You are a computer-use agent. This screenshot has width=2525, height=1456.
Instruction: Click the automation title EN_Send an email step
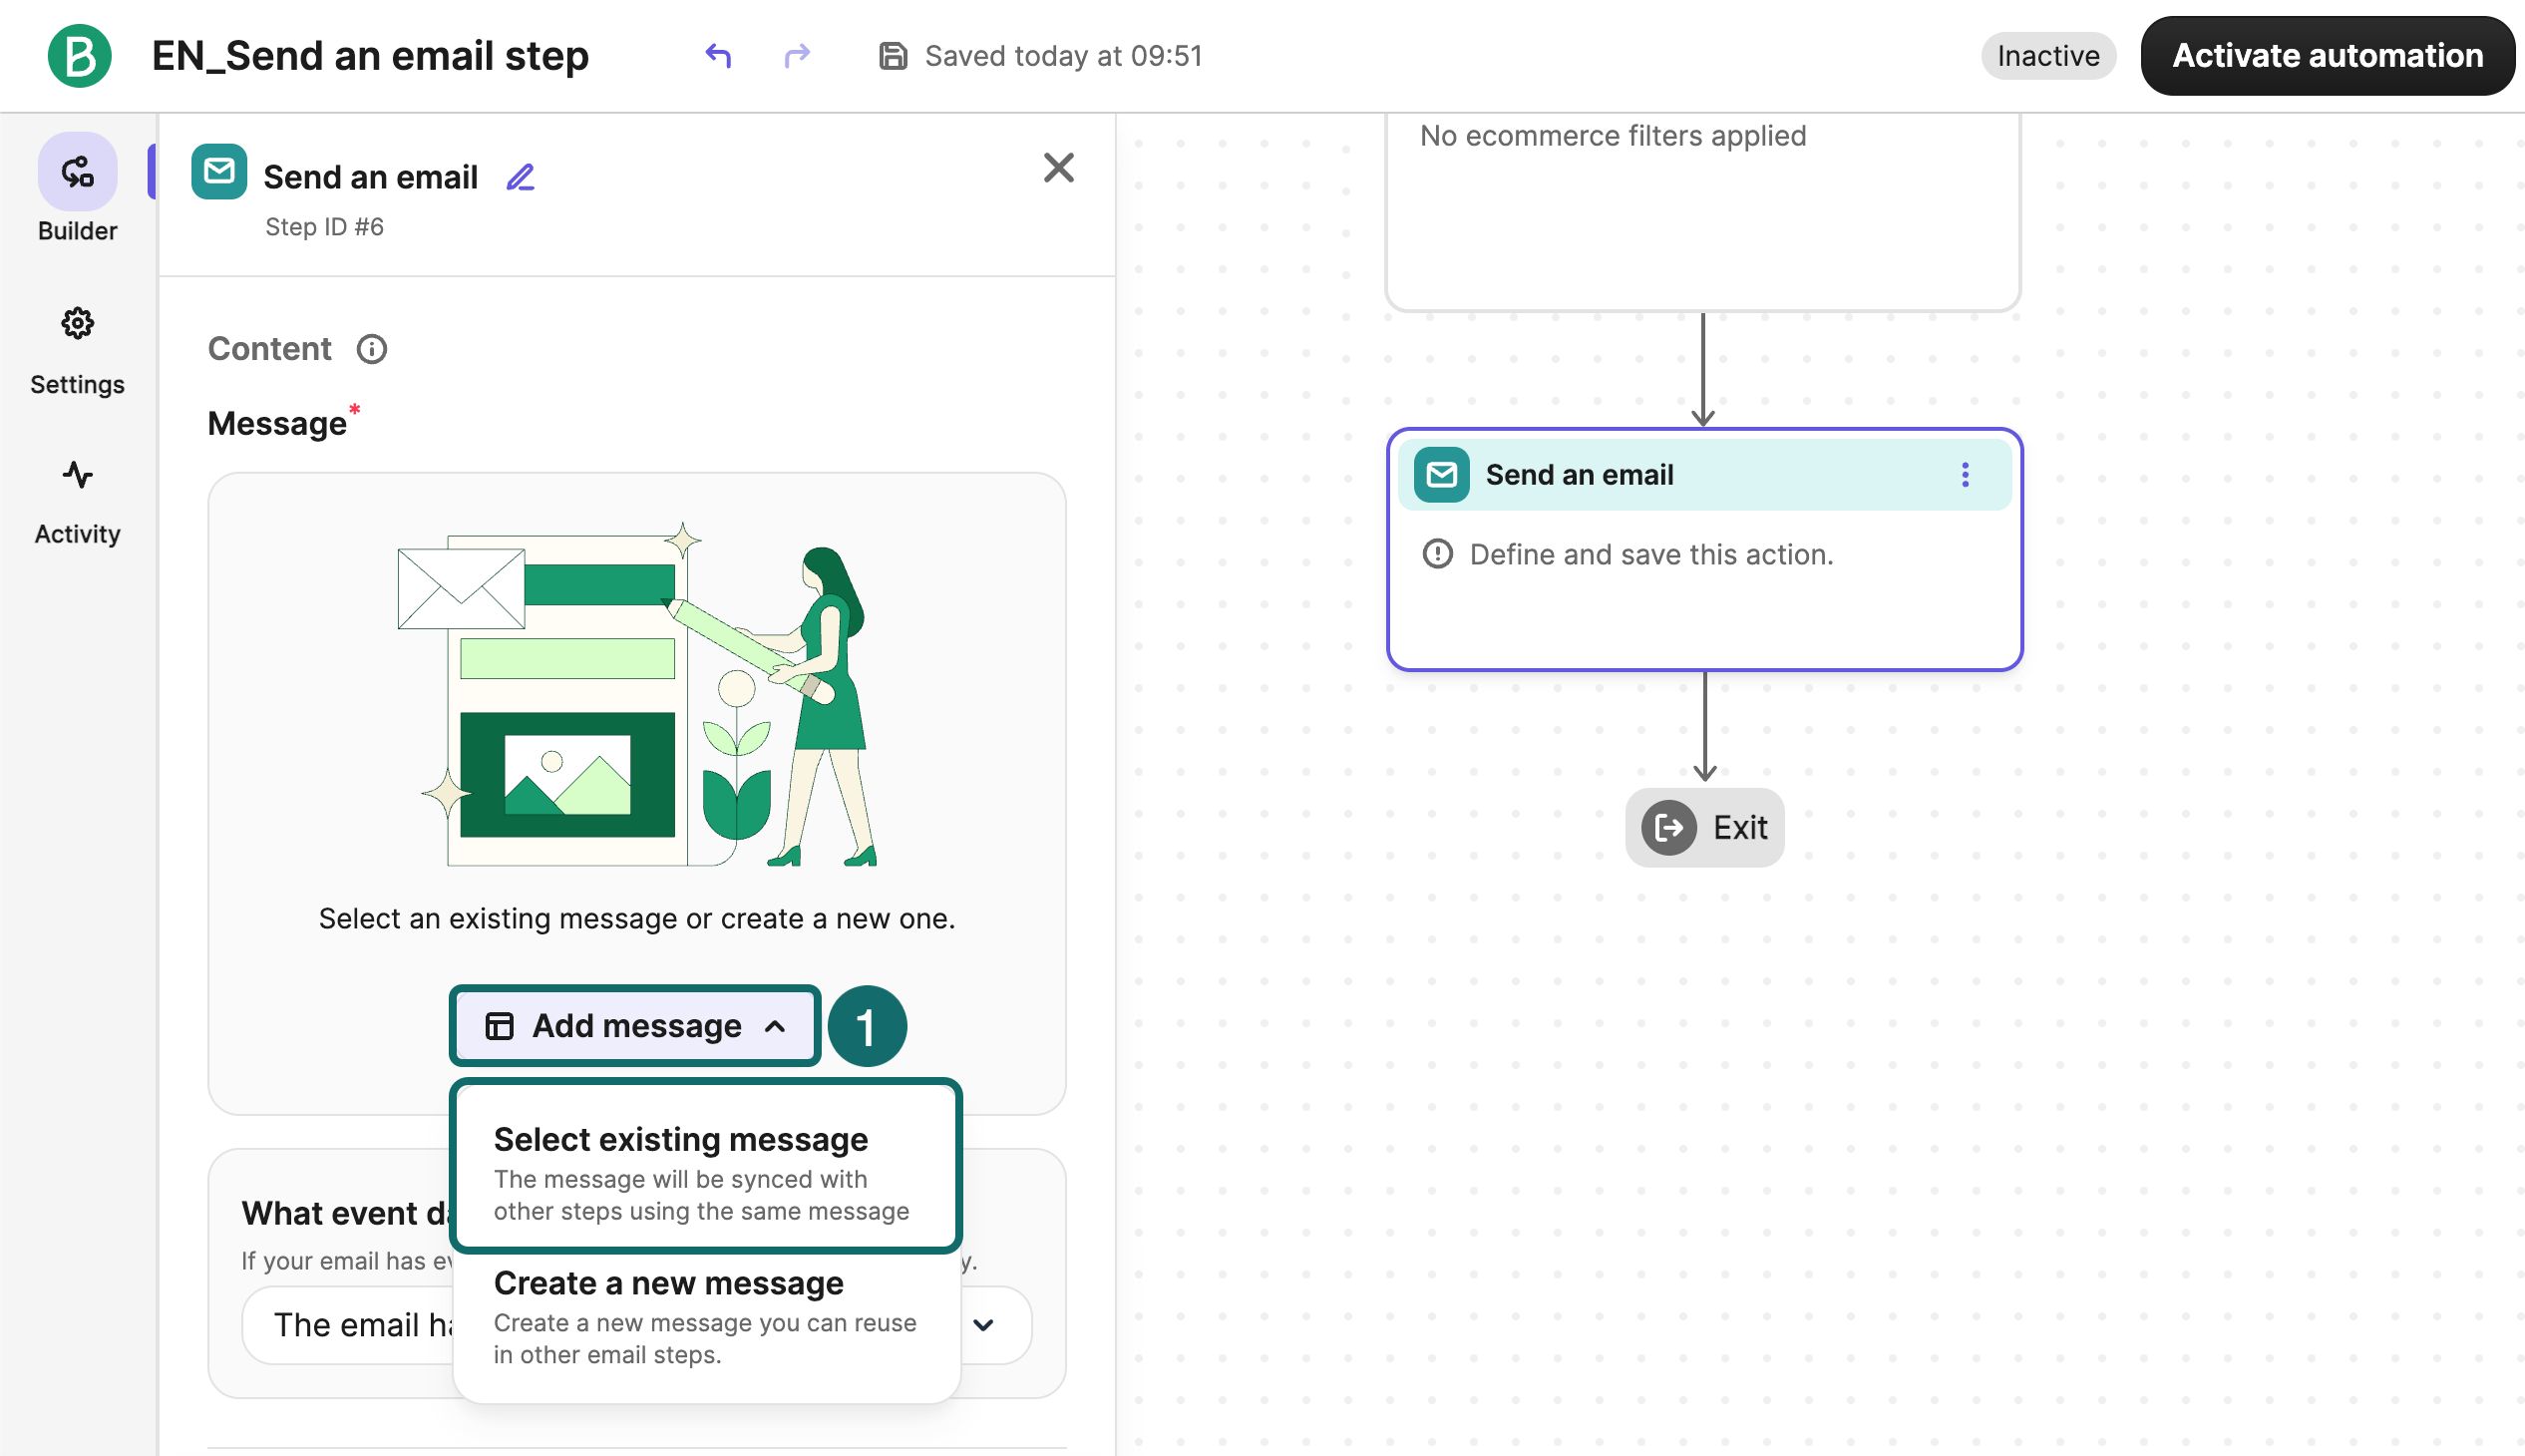point(370,56)
